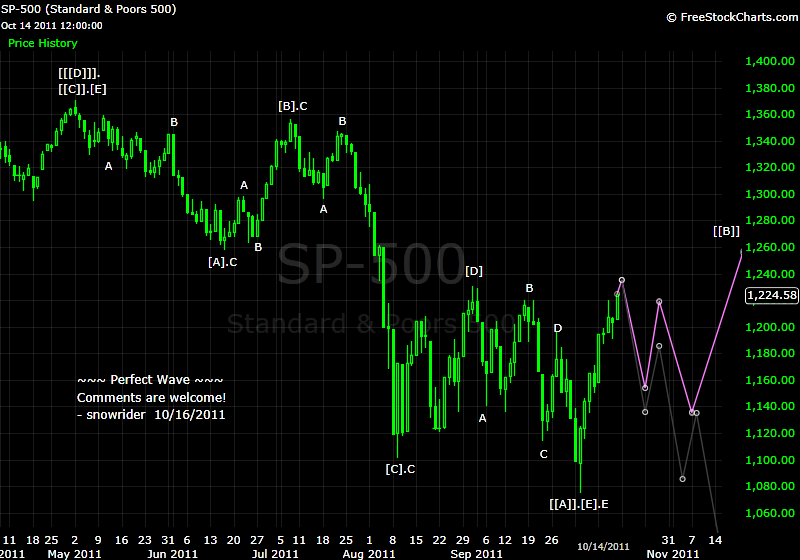Click the Jun 2011 month label
The height and width of the screenshot is (560, 800).
tap(172, 554)
